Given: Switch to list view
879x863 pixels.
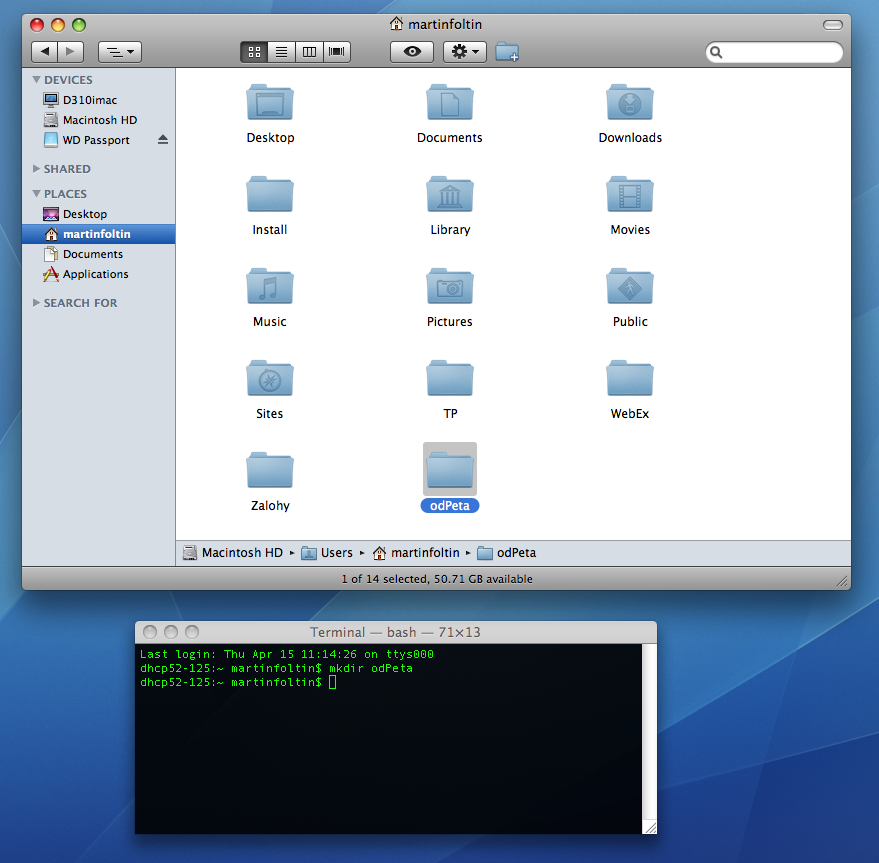Looking at the screenshot, I should [x=281, y=52].
